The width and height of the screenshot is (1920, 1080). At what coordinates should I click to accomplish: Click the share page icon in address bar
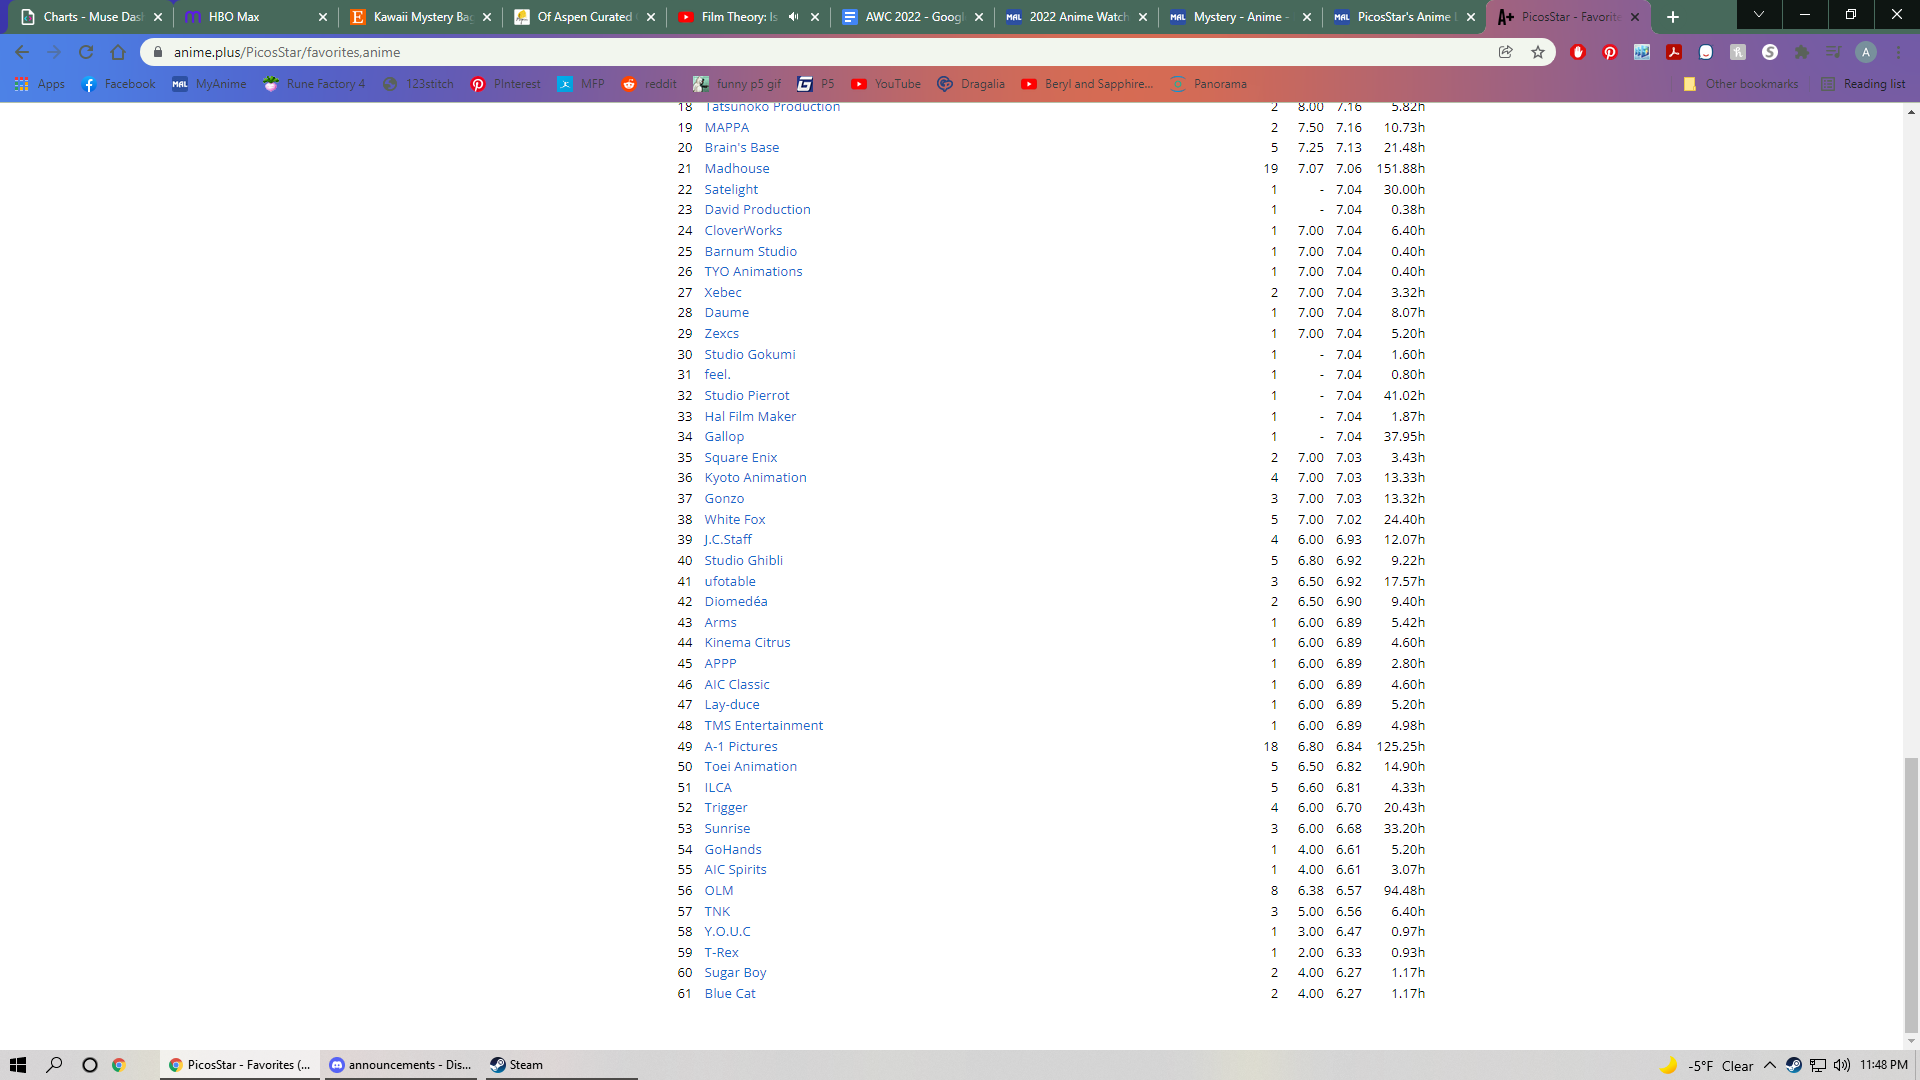[1505, 52]
